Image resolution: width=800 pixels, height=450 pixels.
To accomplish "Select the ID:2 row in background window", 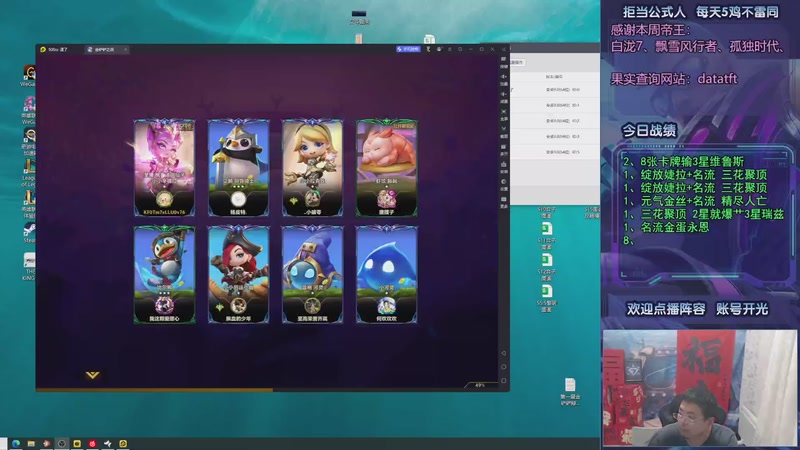I will click(x=555, y=121).
